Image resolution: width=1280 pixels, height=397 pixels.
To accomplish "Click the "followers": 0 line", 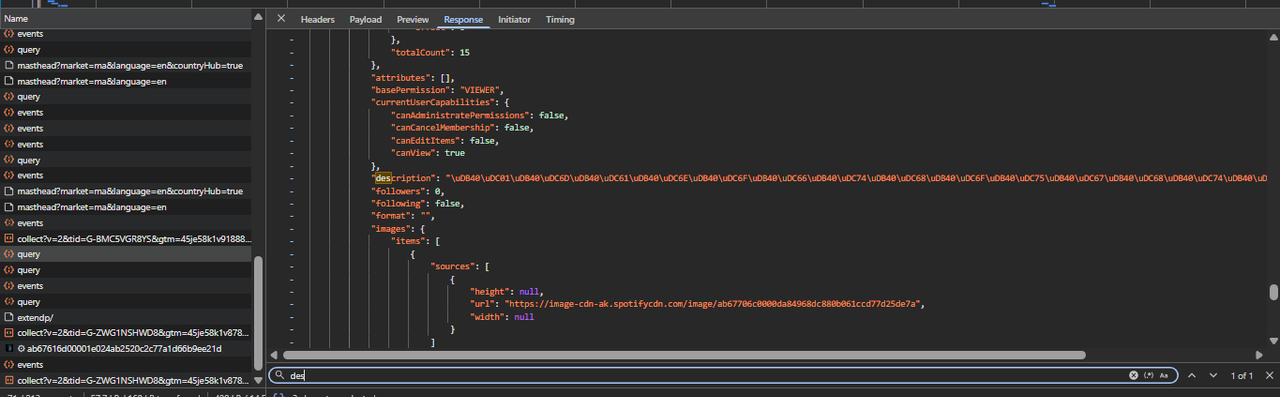I will click(x=407, y=190).
